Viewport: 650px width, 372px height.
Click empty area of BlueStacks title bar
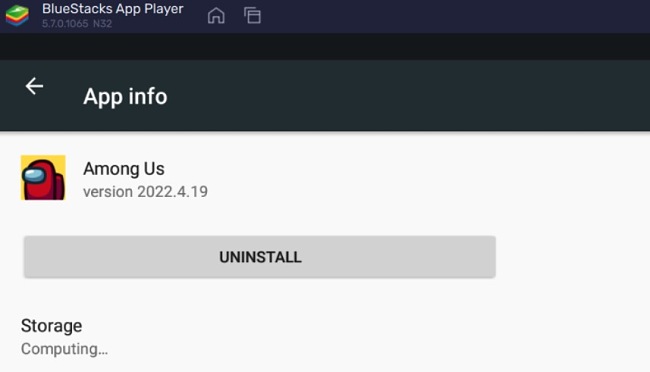point(456,17)
